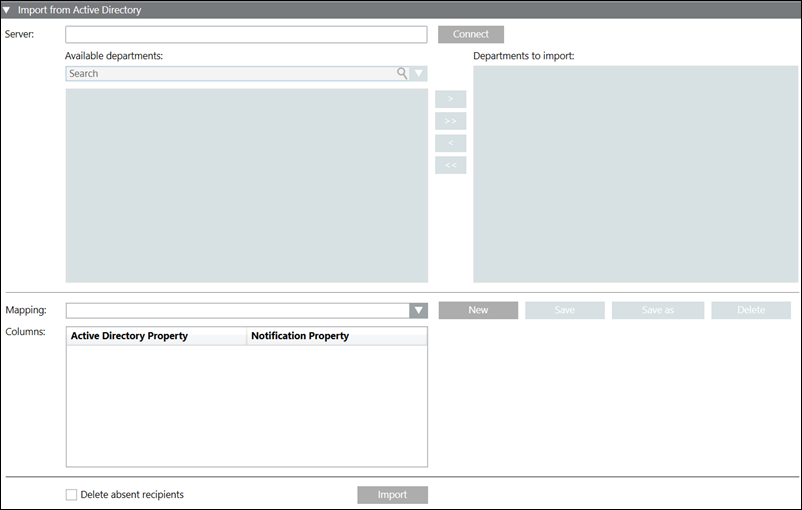
Task: Collapse the Import from Active Directory panel
Action: coord(8,10)
